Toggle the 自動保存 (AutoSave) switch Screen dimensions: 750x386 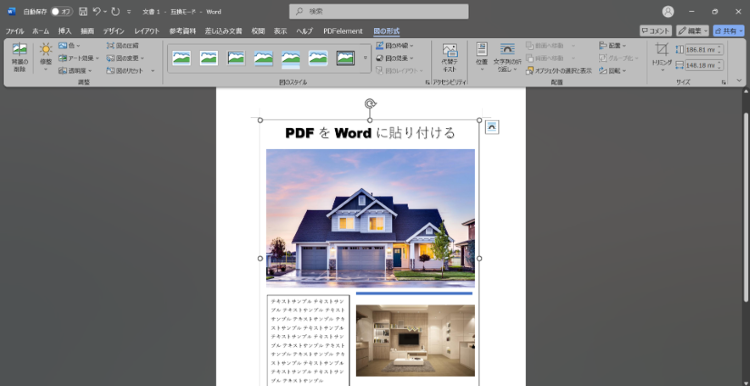[x=62, y=11]
